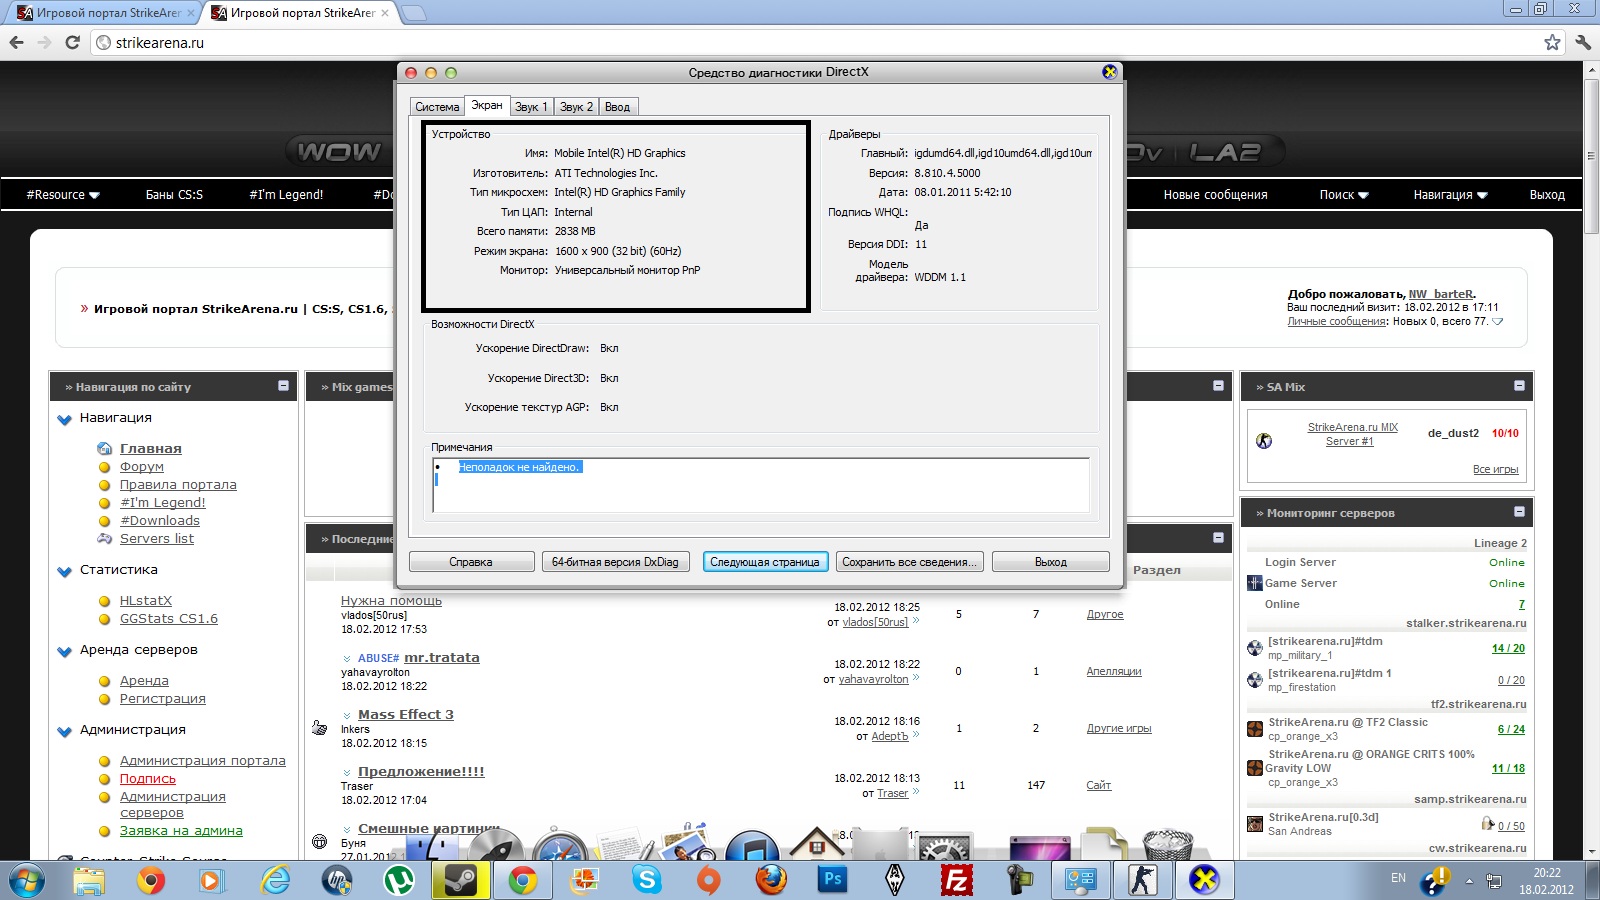Click the X icon in the DirectX title bar
Image resolution: width=1600 pixels, height=900 pixels.
(1109, 72)
